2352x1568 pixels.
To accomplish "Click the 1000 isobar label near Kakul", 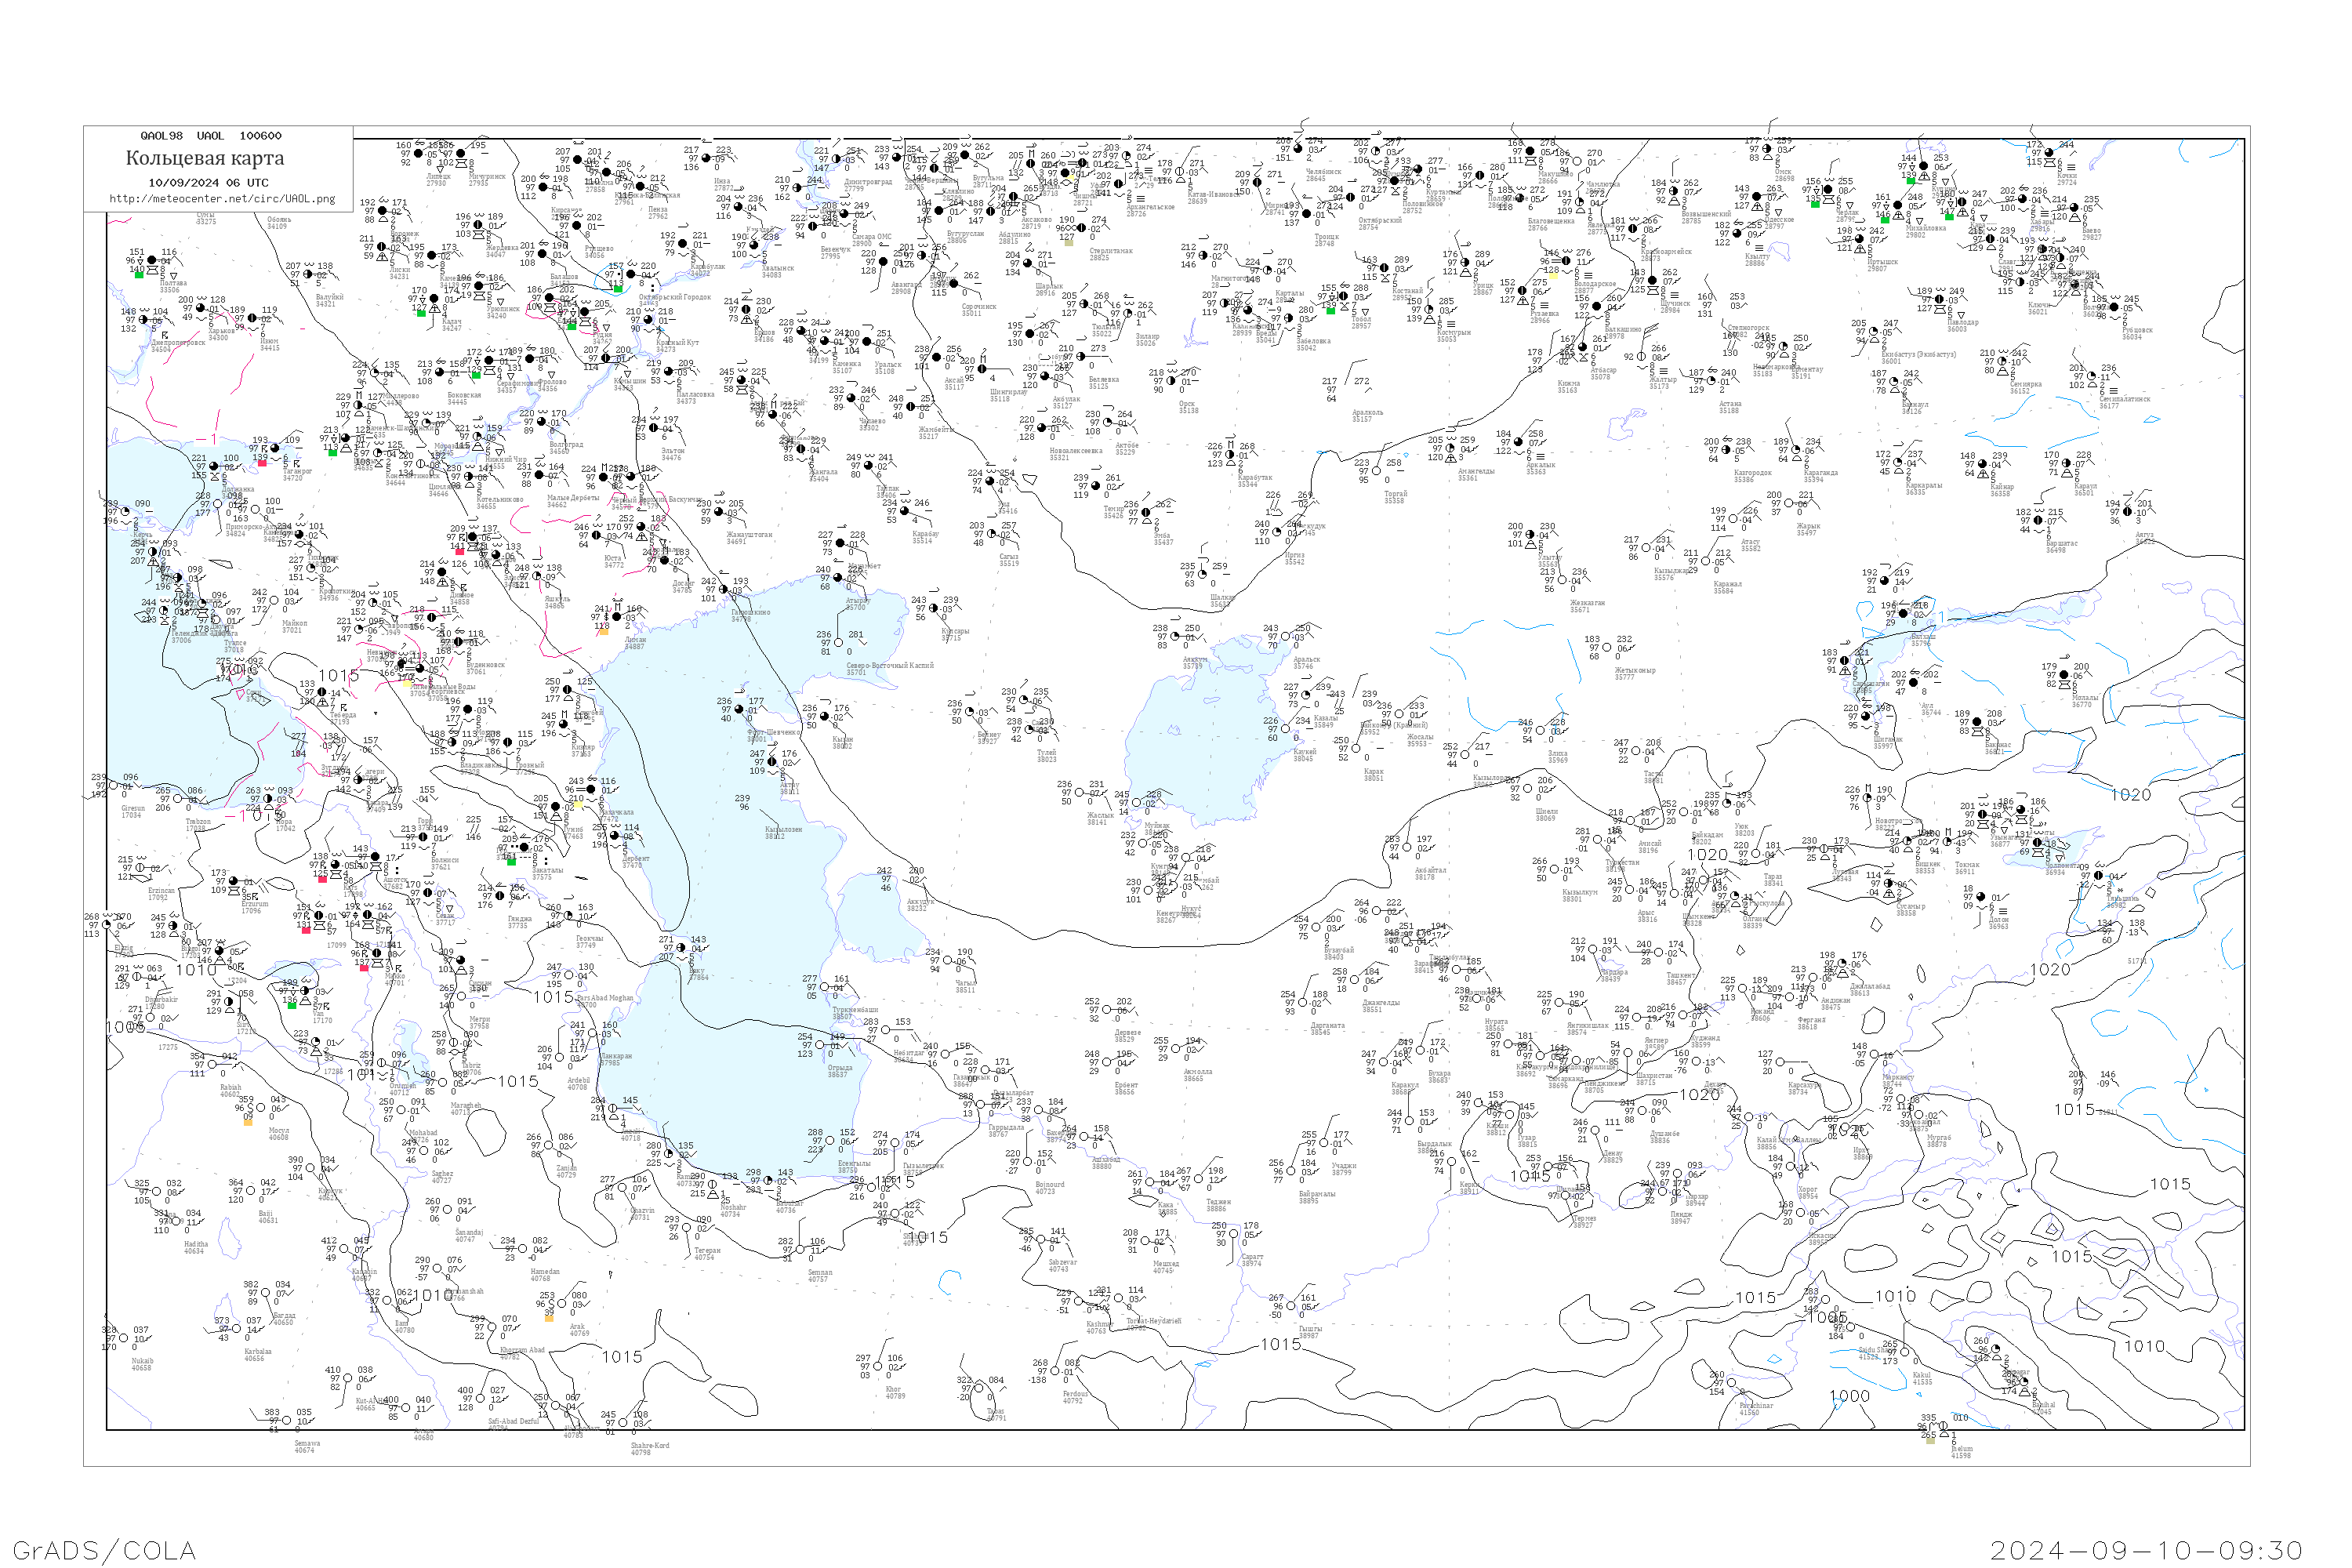I will point(1849,1396).
